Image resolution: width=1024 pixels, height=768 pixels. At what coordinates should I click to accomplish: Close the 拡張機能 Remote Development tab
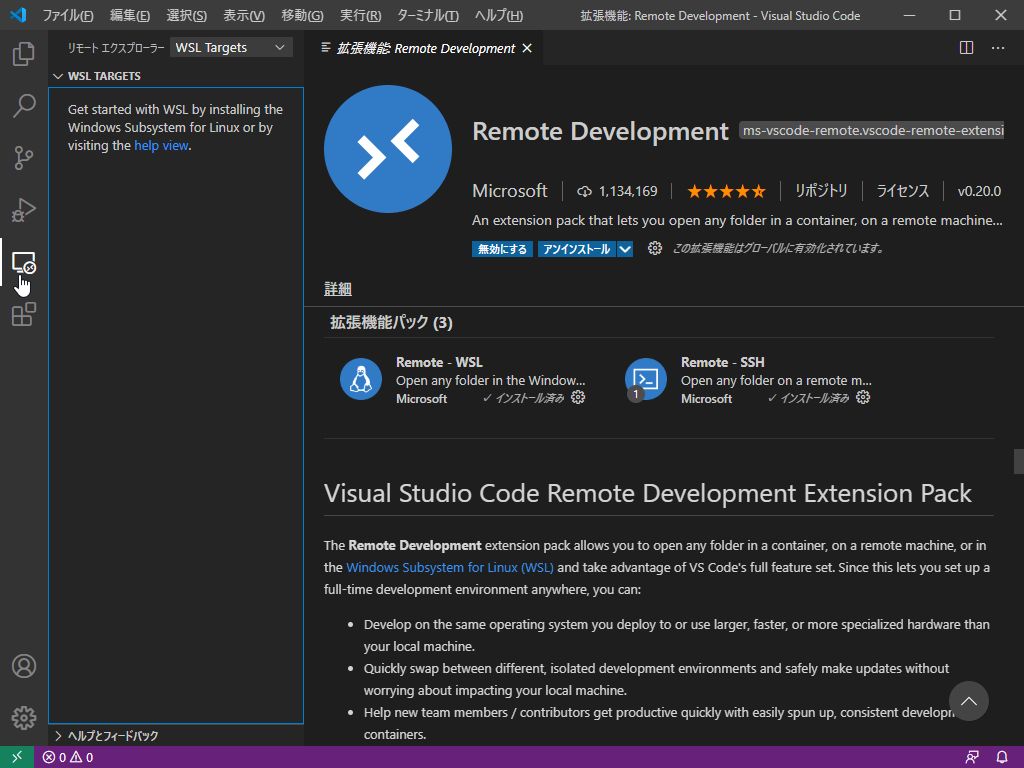coord(527,48)
